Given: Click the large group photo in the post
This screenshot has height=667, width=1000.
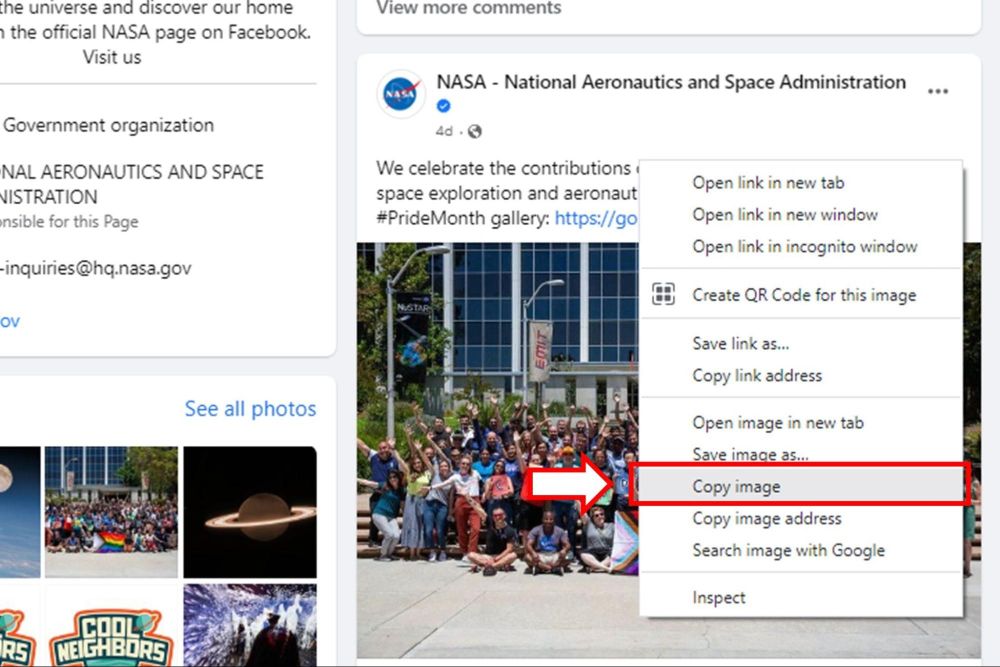Looking at the screenshot, I should (497, 450).
